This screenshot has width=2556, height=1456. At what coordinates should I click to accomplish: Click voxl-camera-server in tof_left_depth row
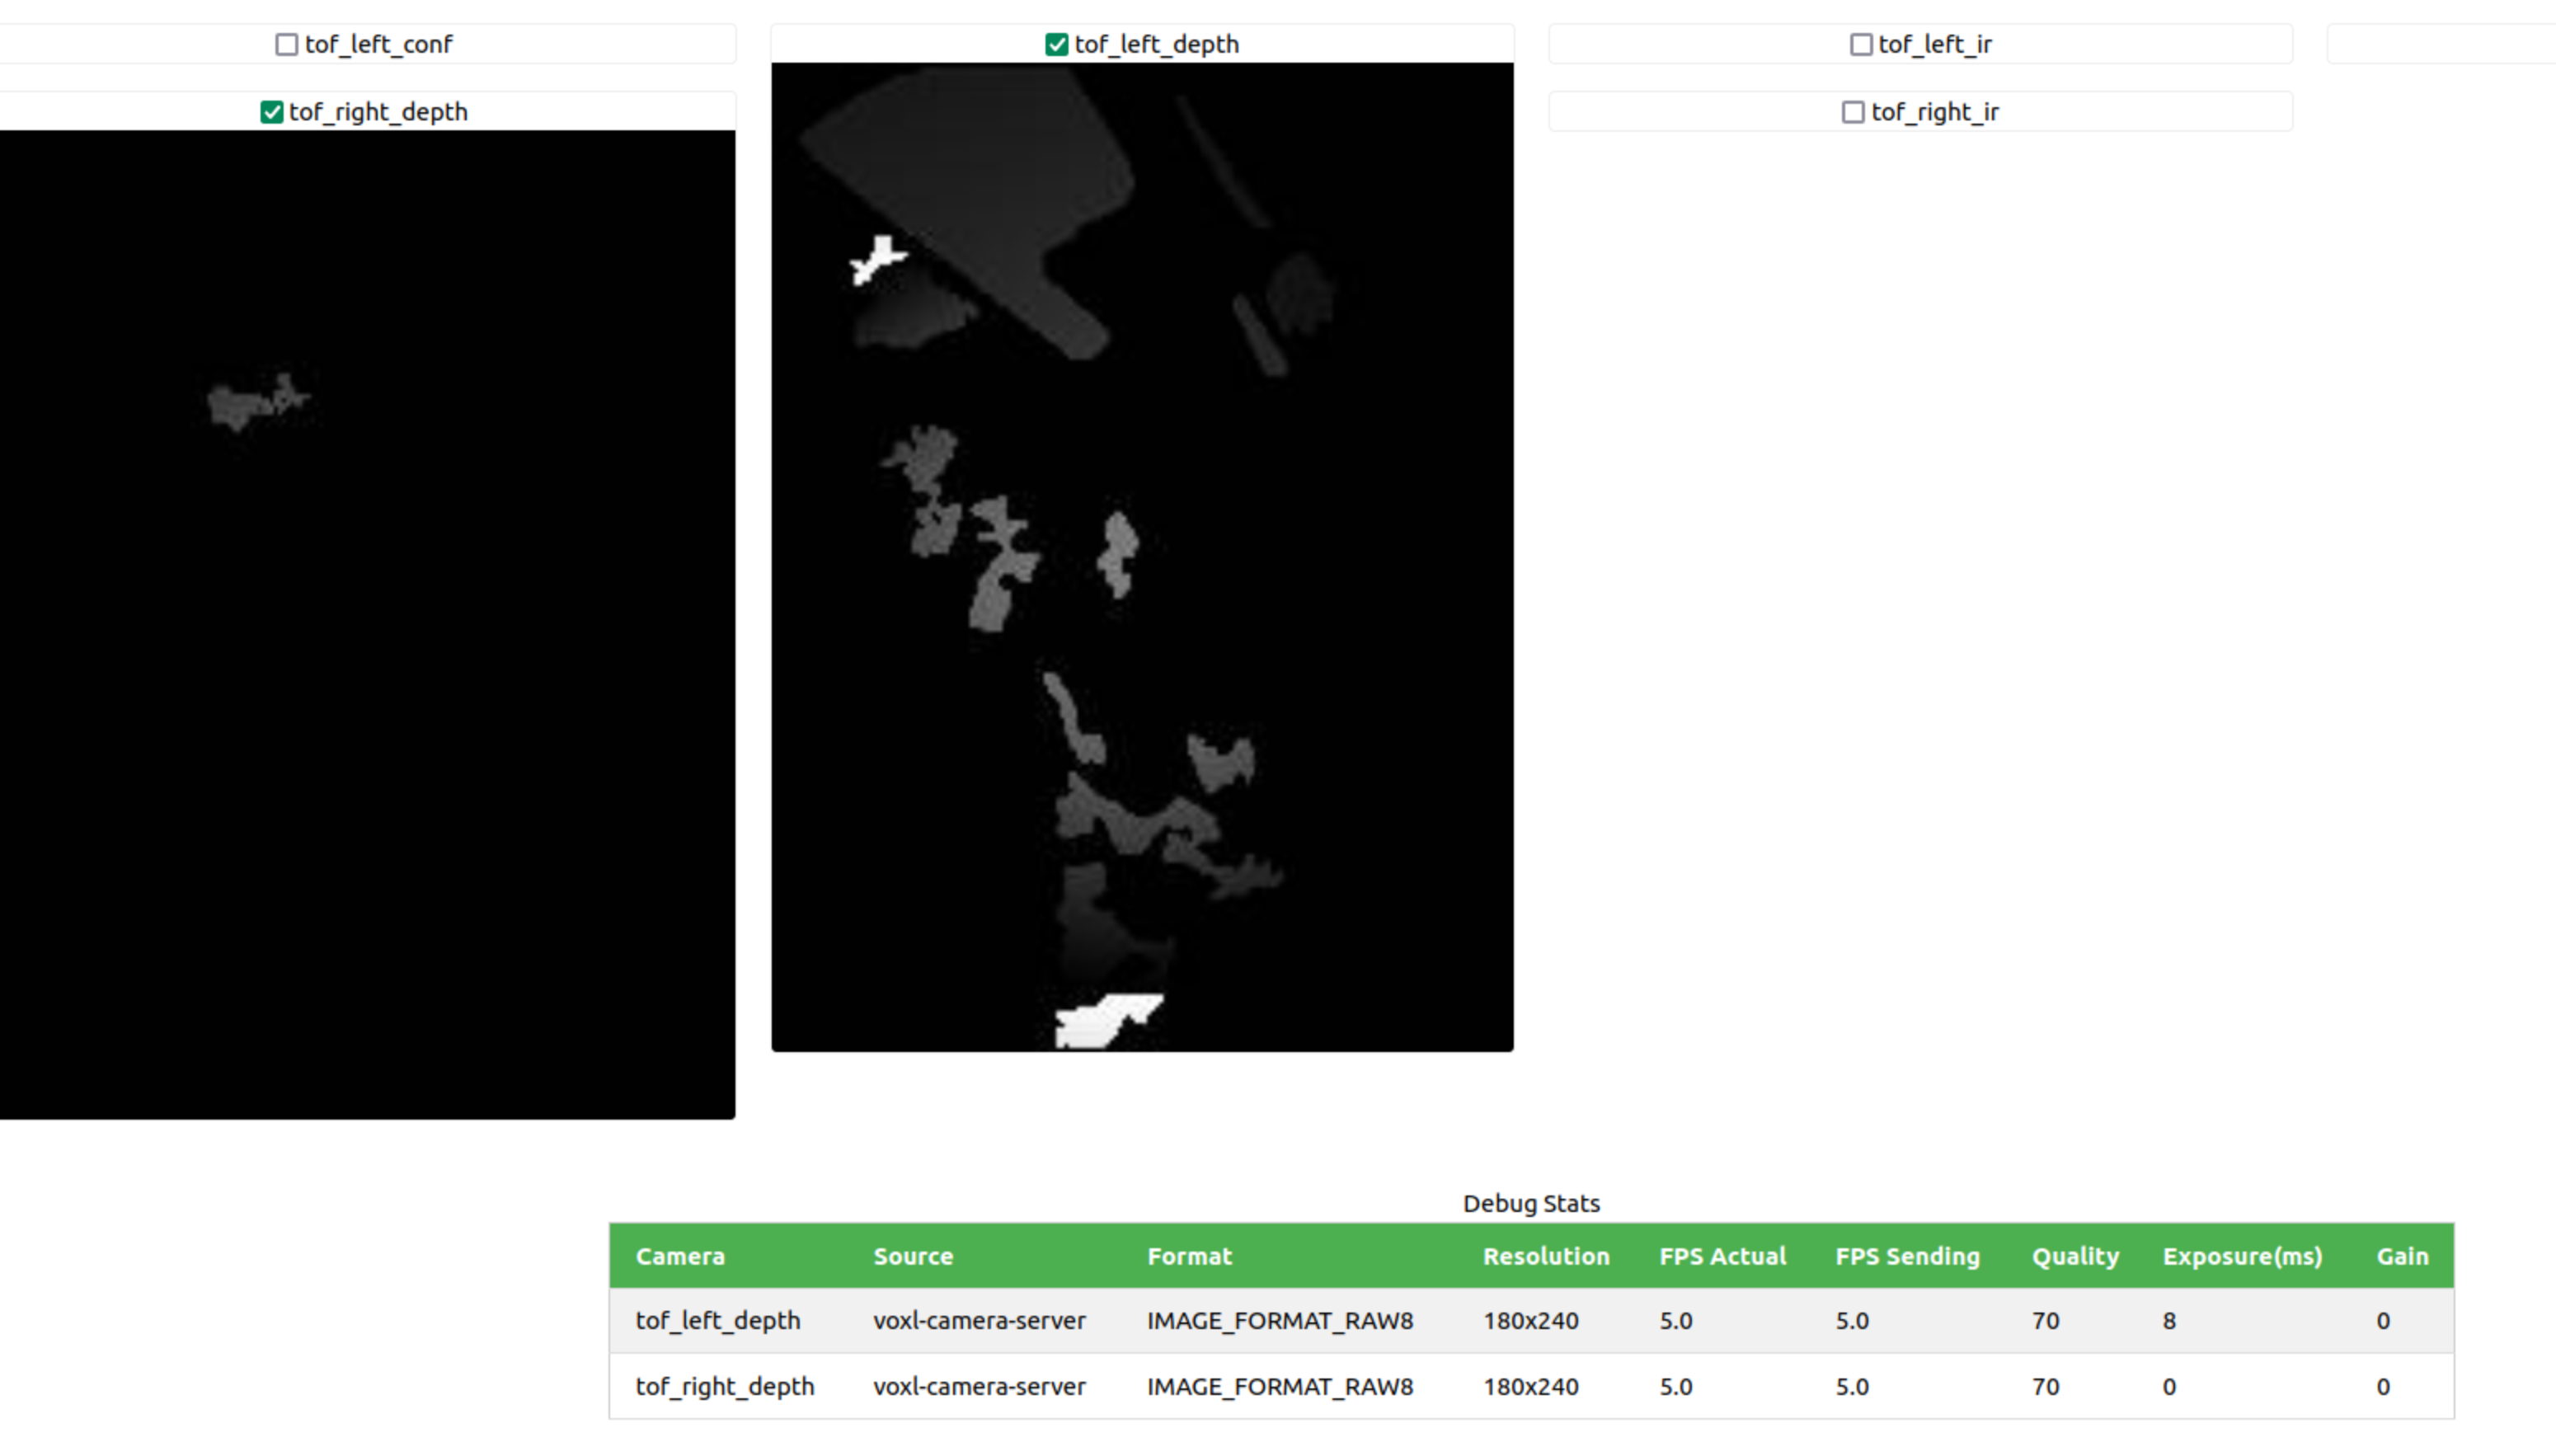[979, 1320]
